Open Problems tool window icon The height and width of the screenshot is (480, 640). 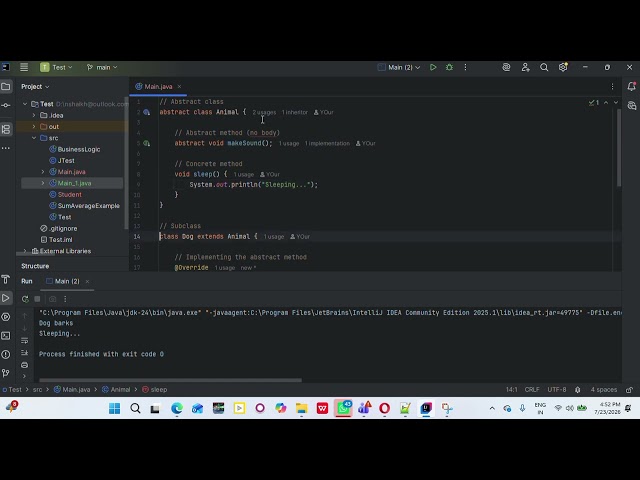(x=6, y=354)
